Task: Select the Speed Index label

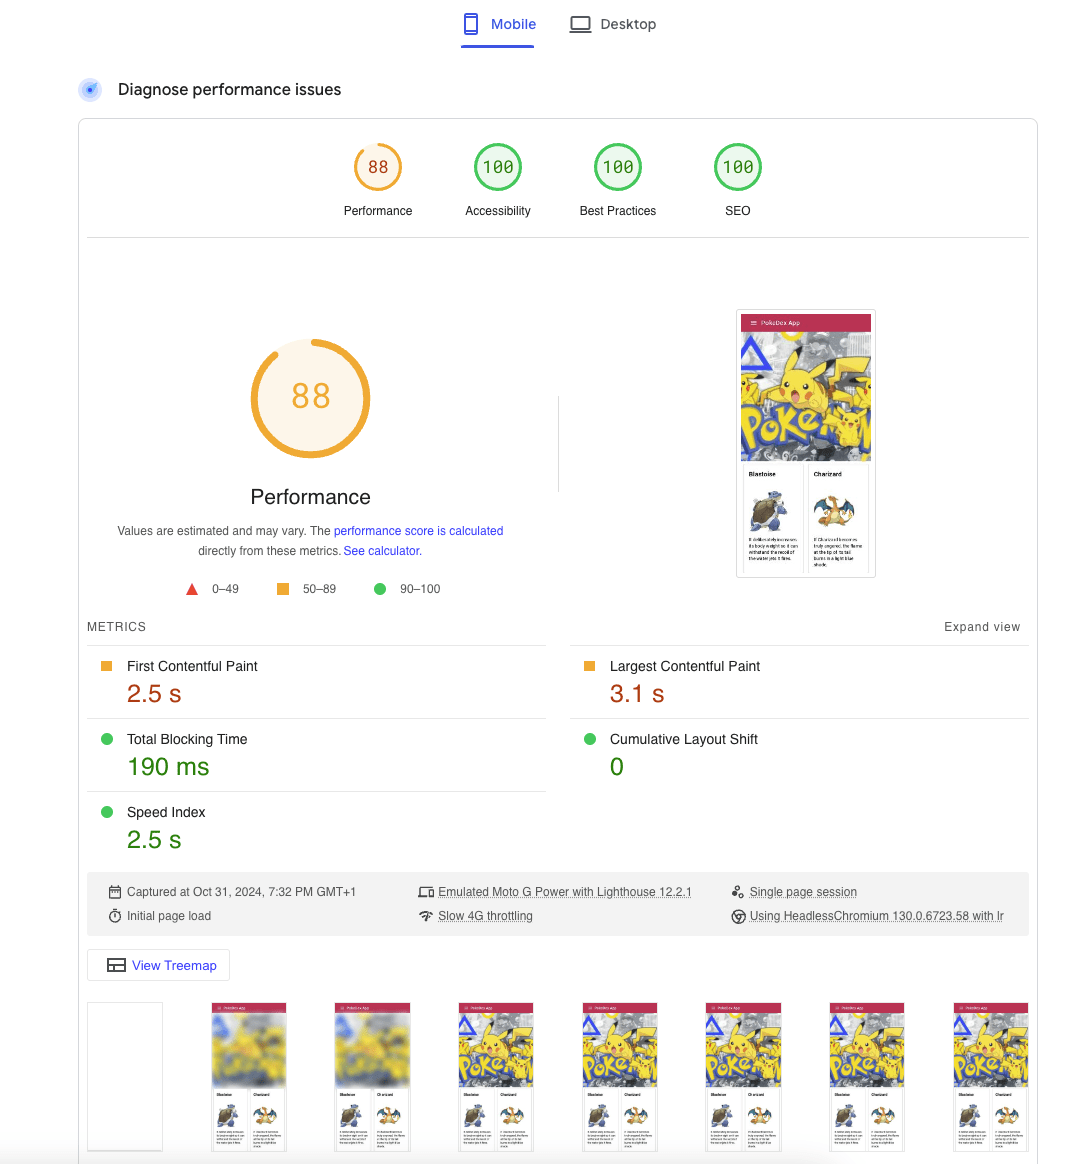Action: point(166,812)
